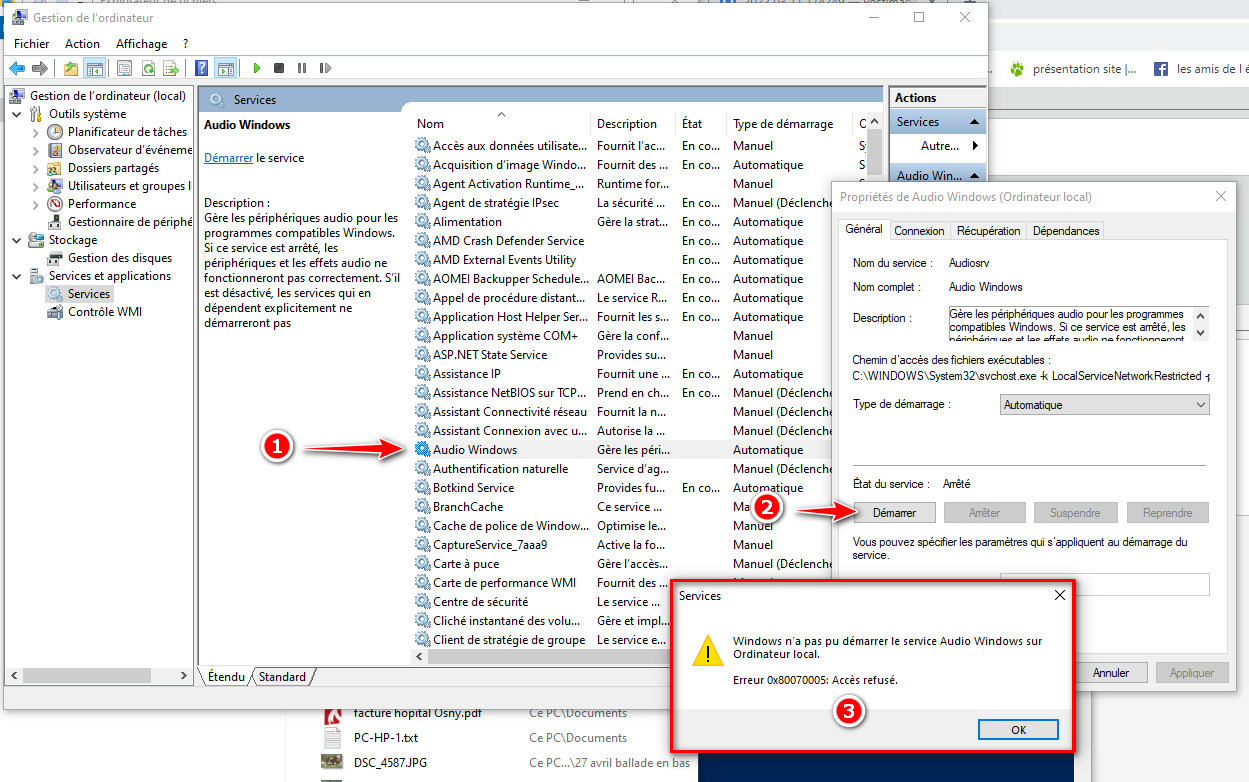Click the Export list toolbar icon
Screen dimensions: 1249x782
point(171,68)
